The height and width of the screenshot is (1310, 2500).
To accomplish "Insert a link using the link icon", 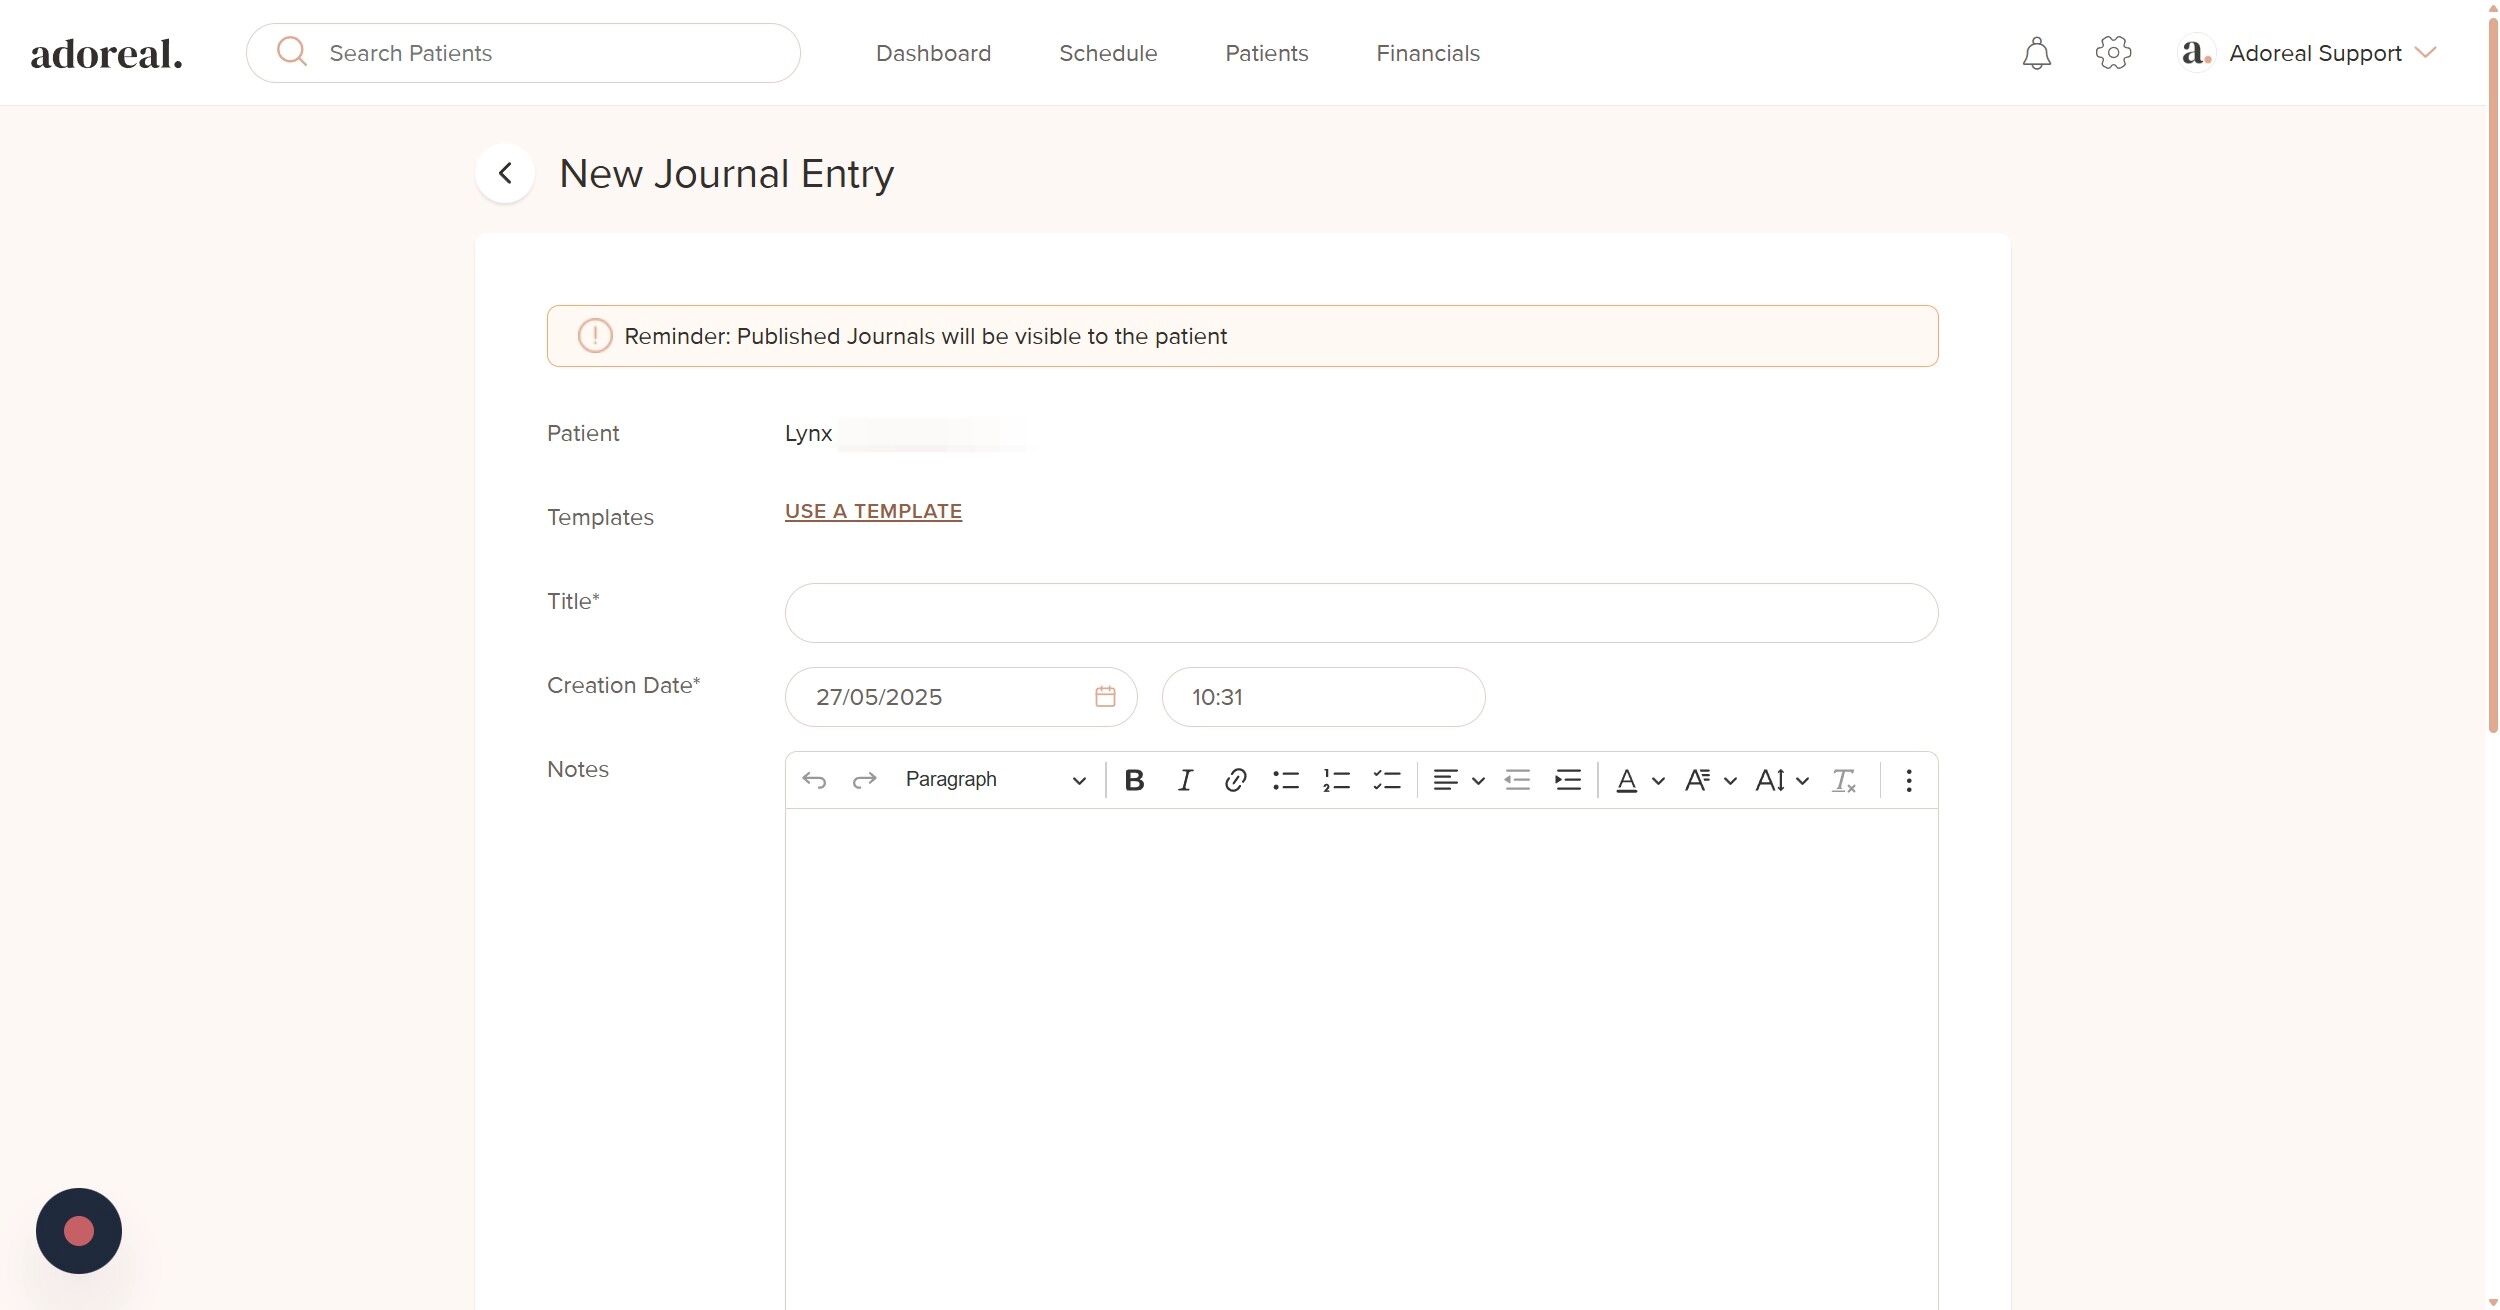I will tap(1235, 780).
